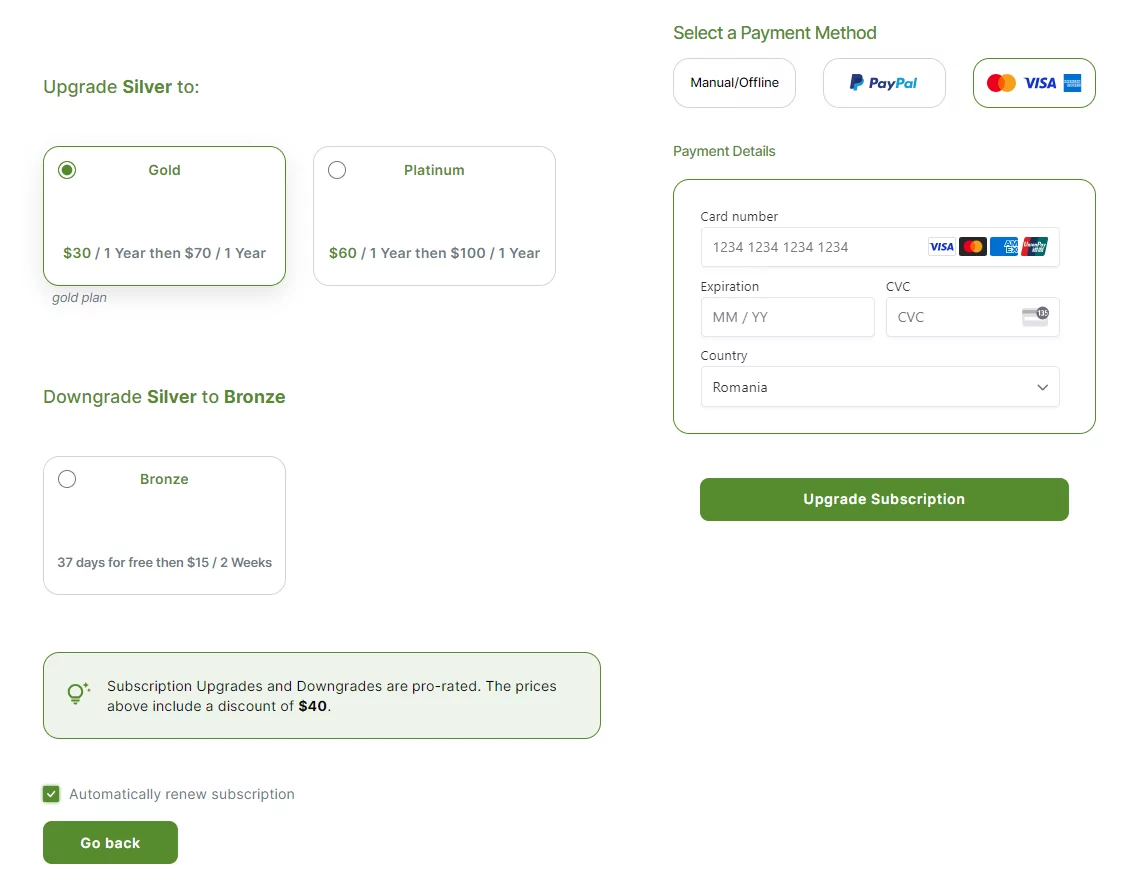Uncheck Automatically renew subscription checkbox
Screen dimensions: 1138x885
[x=51, y=794]
